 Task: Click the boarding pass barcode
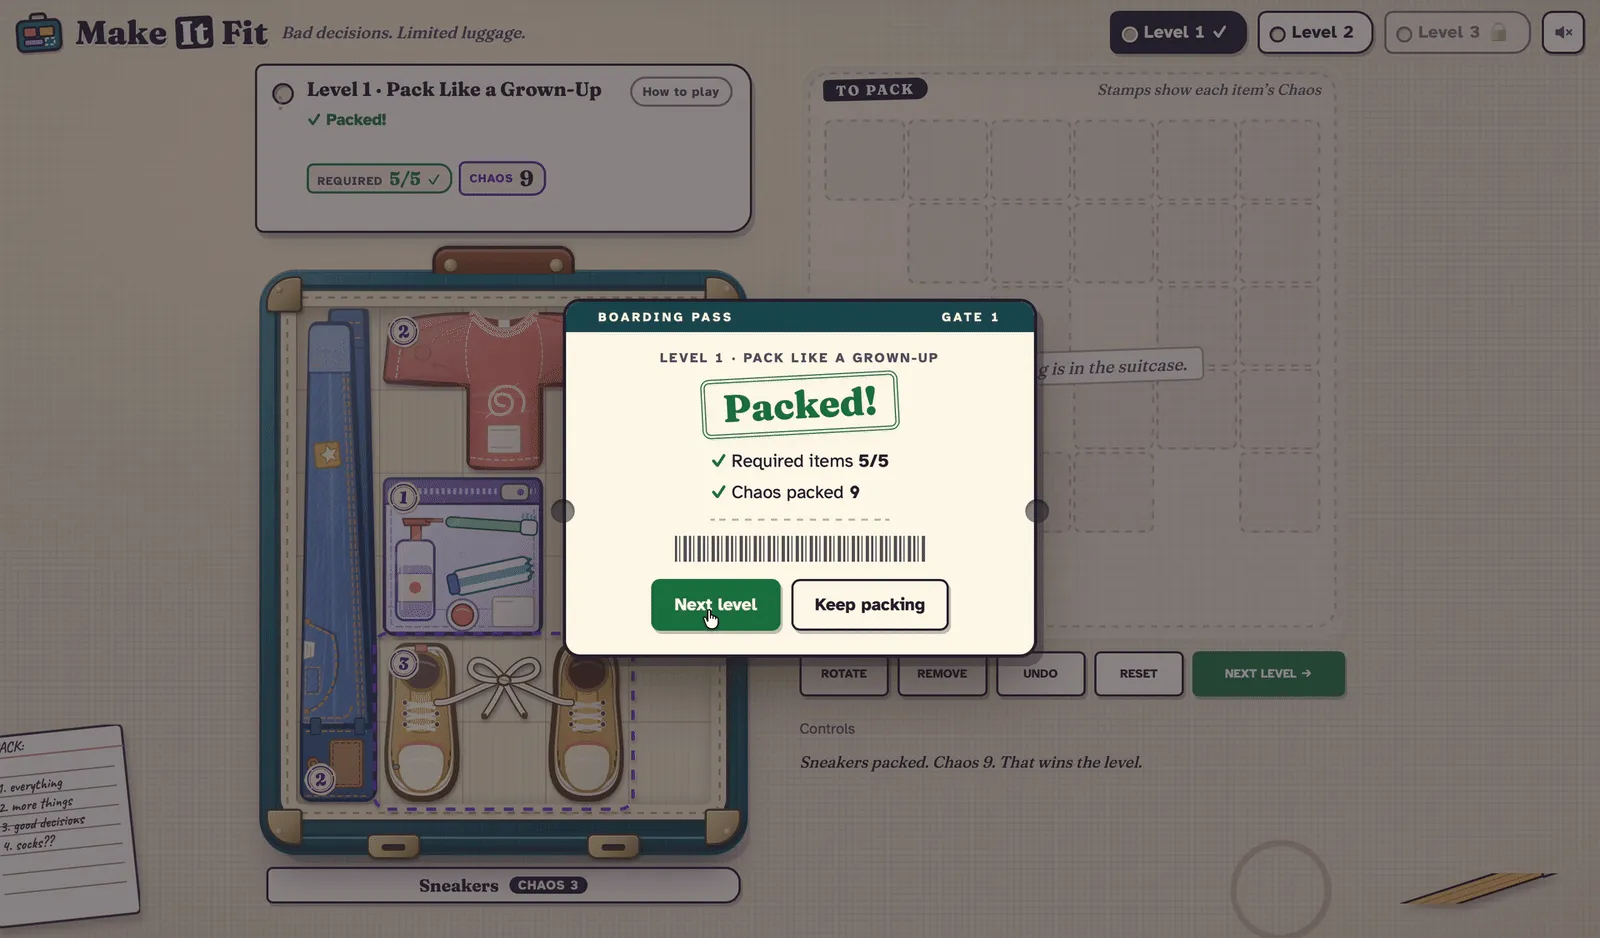800,549
